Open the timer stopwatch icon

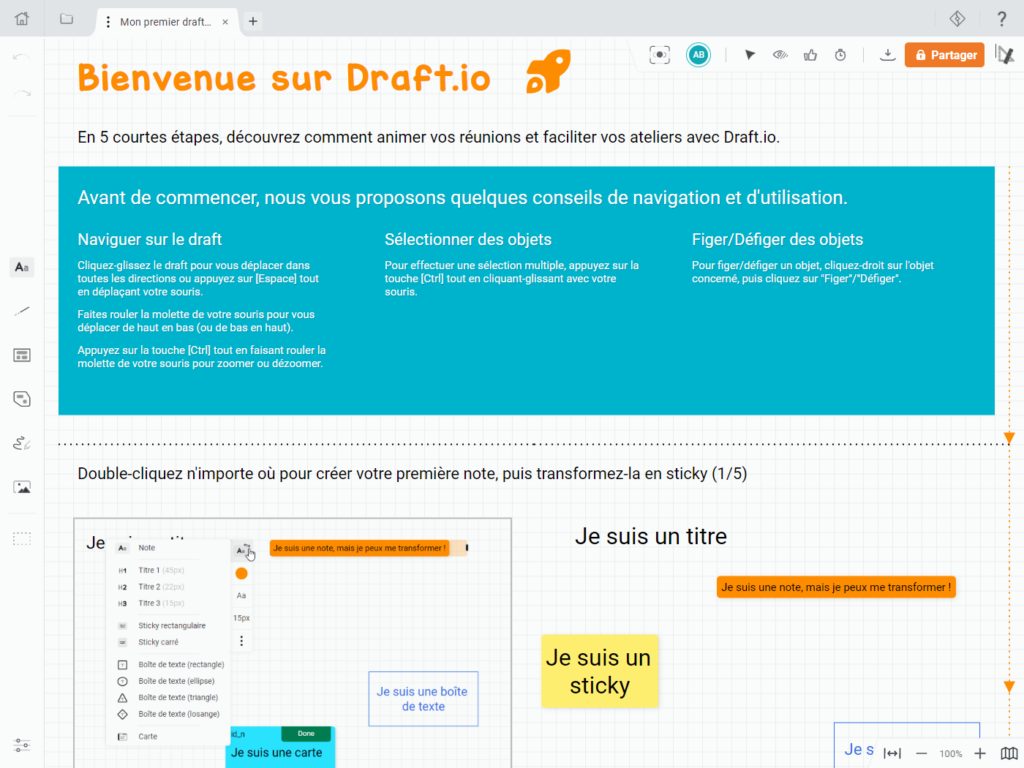click(840, 55)
